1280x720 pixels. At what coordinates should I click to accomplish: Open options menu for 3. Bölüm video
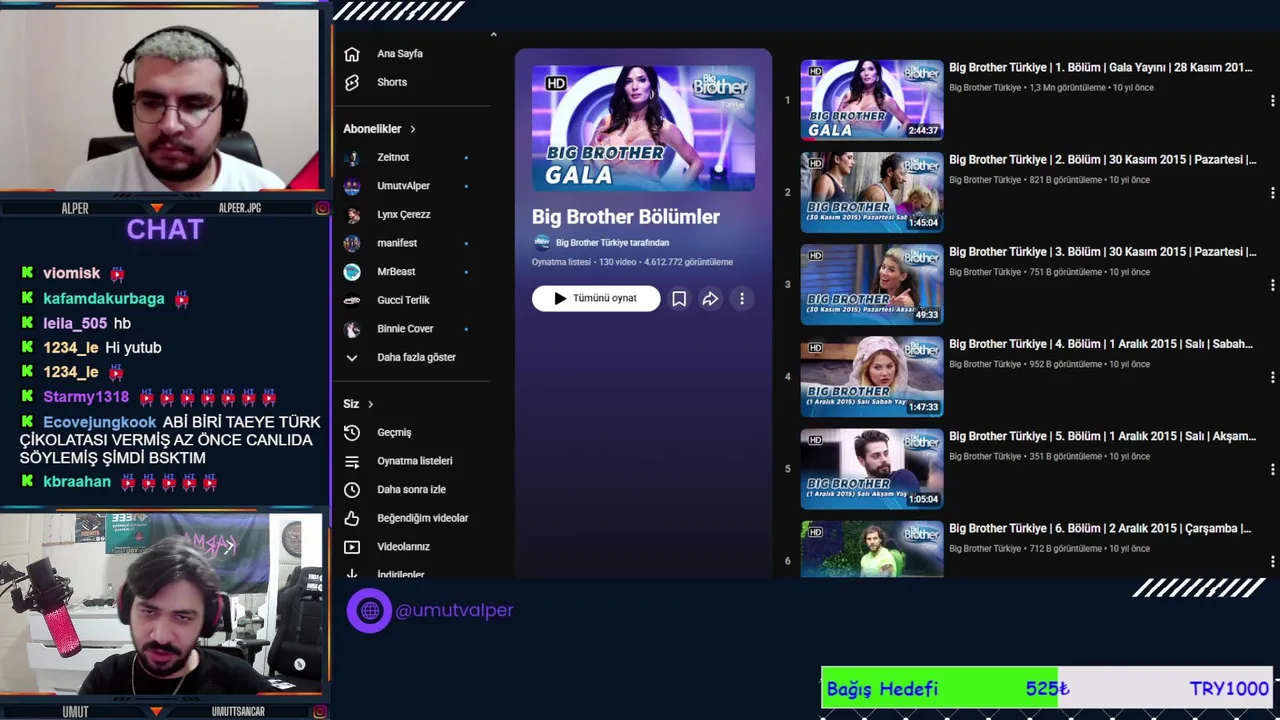(x=1272, y=285)
